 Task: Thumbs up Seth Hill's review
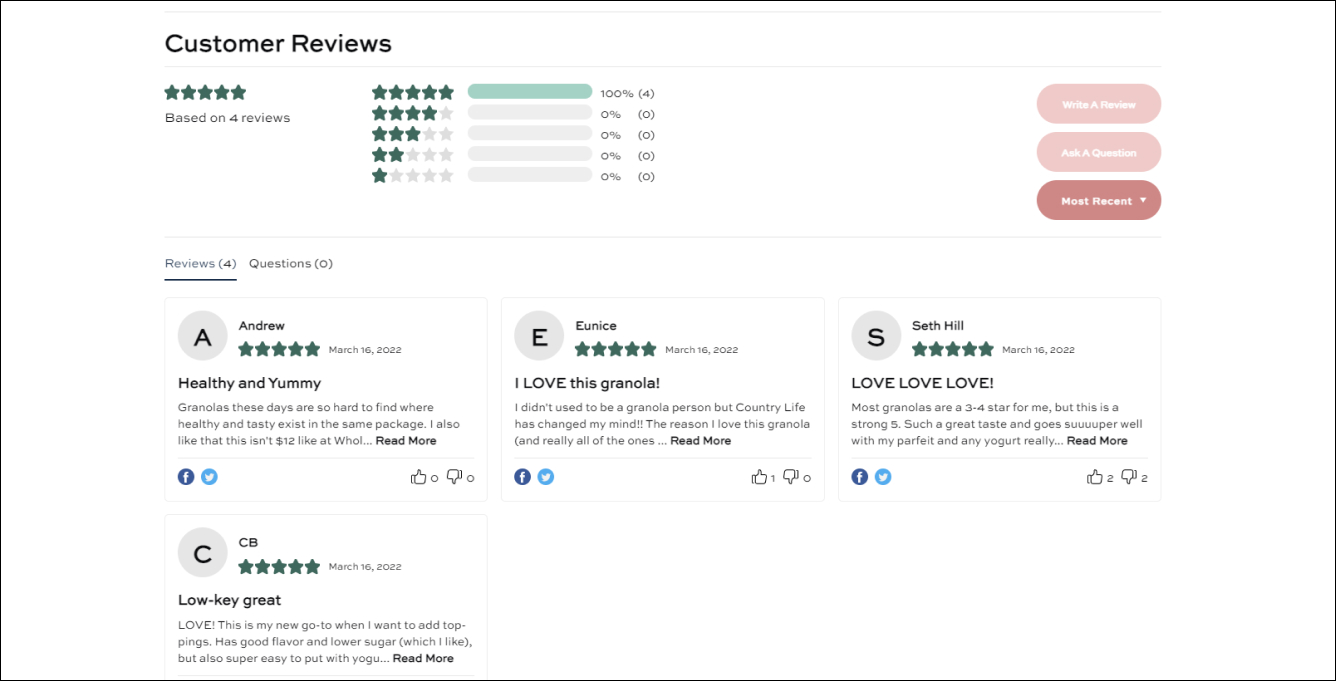1095,477
